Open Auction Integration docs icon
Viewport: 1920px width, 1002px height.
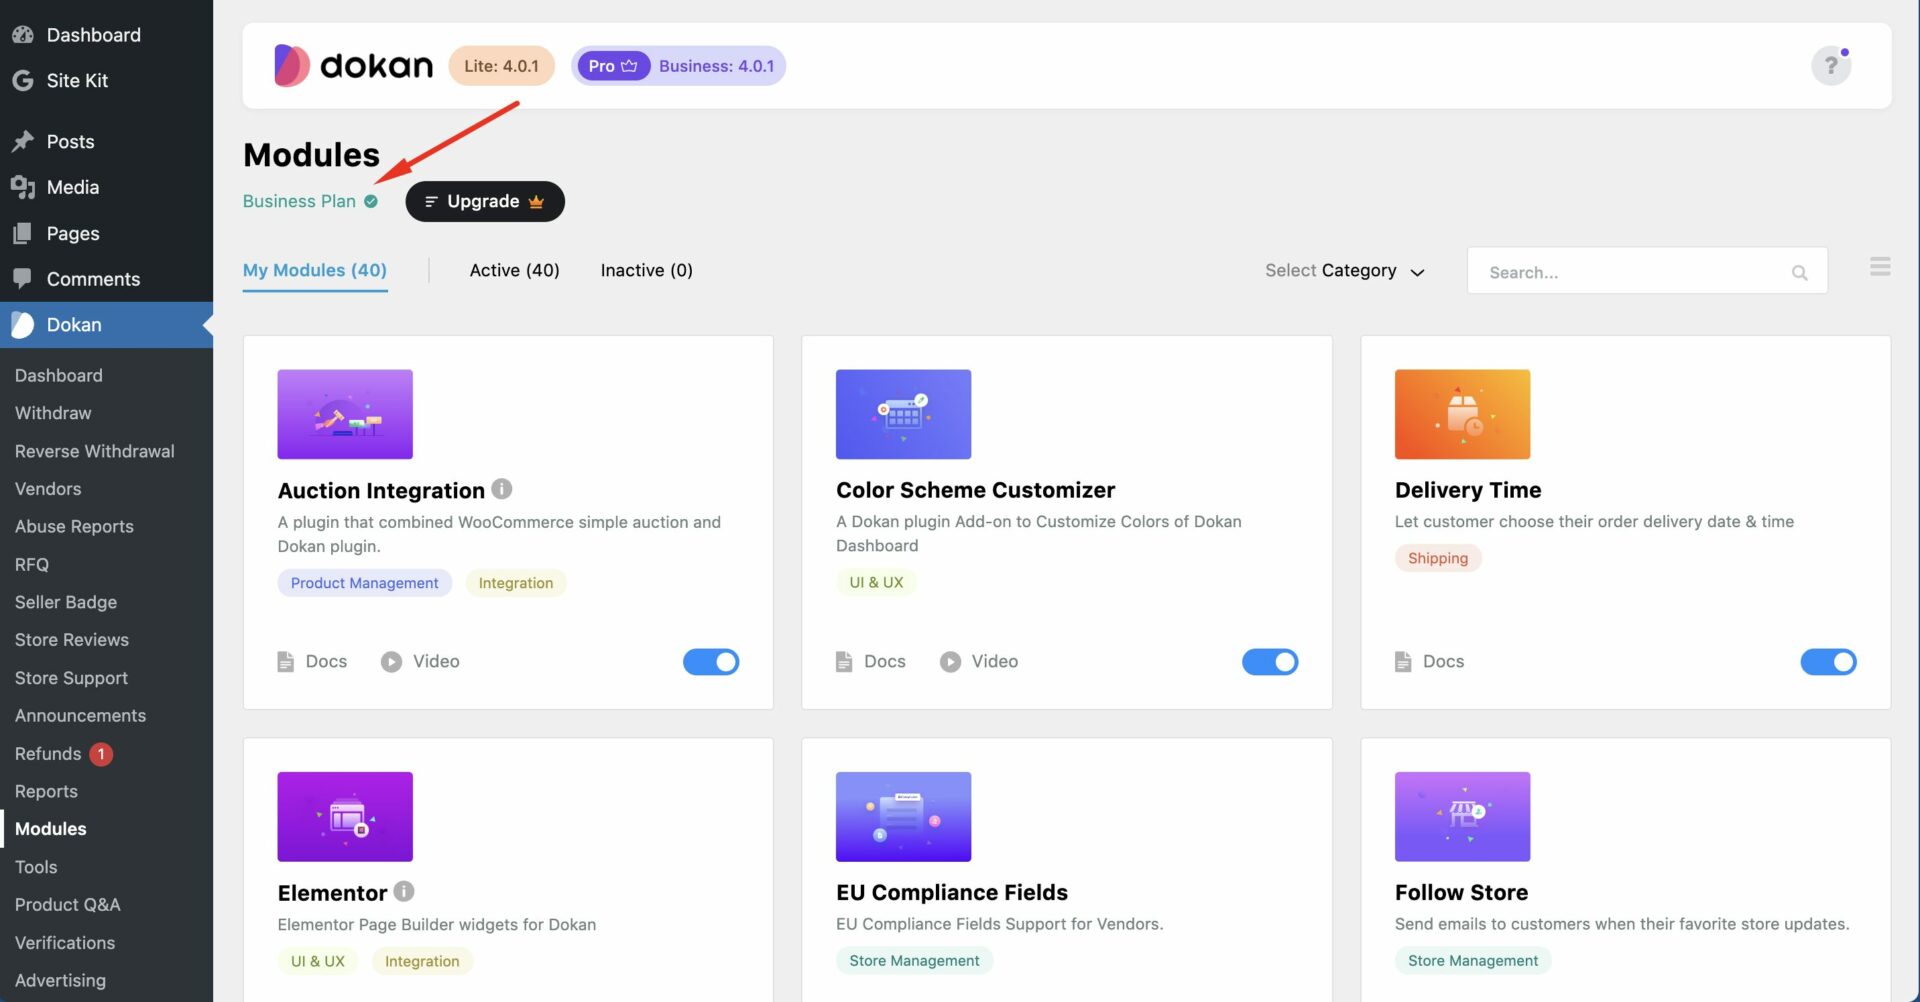point(286,662)
